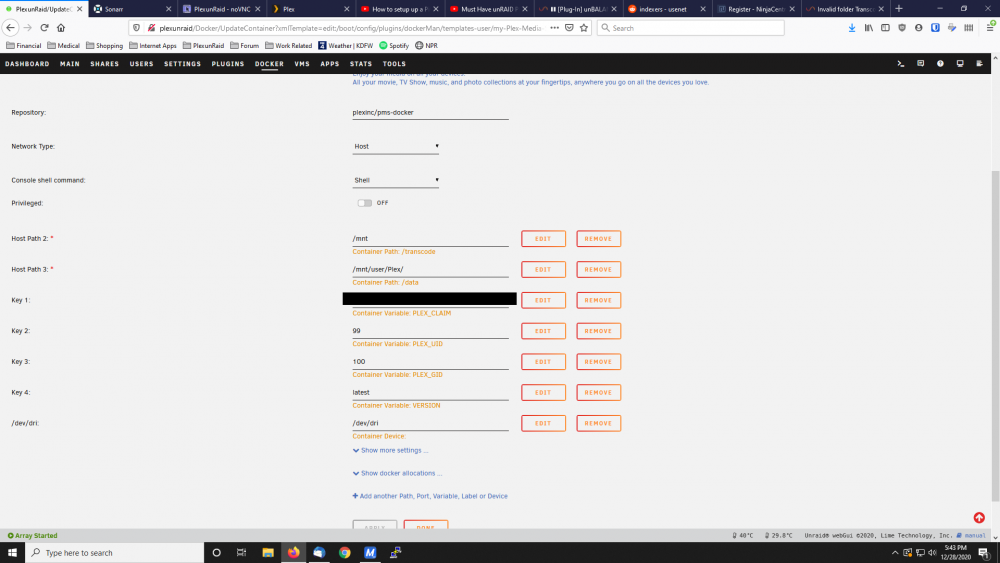Show the Firefox sidebar icon
This screenshot has width=1000, height=563.
[x=885, y=28]
